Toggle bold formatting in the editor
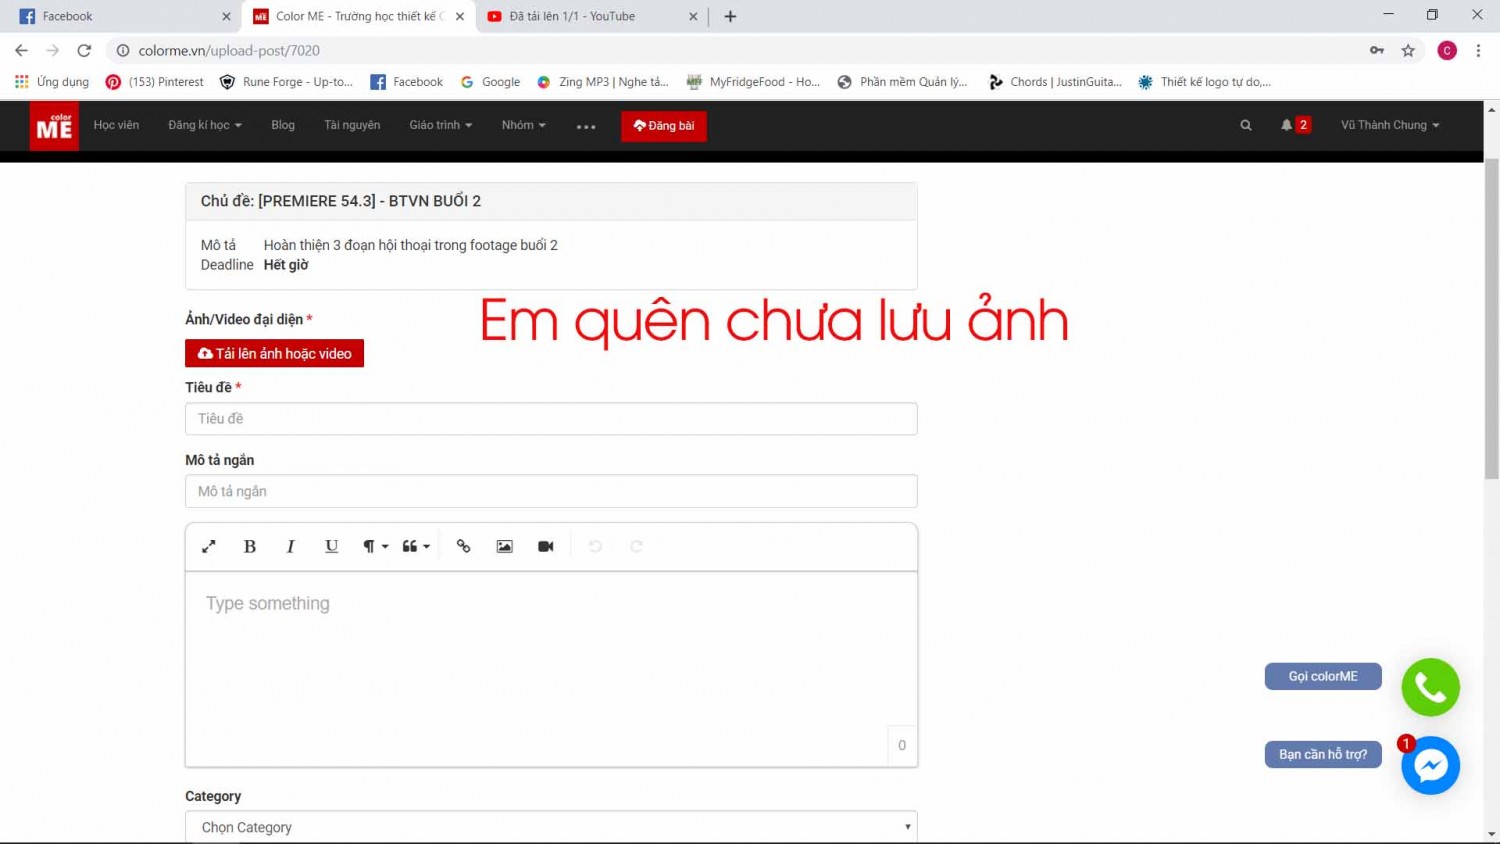This screenshot has height=844, width=1500. tap(250, 546)
